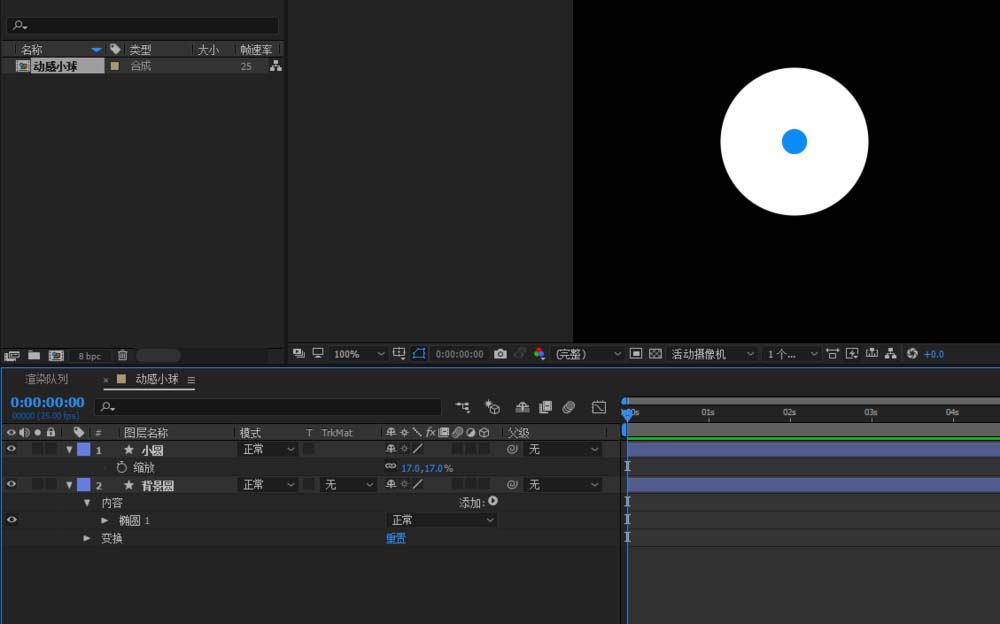Viewport: 1000px width, 624px height.
Task: Expand the 椭圆 1 shape group
Action: point(105,520)
